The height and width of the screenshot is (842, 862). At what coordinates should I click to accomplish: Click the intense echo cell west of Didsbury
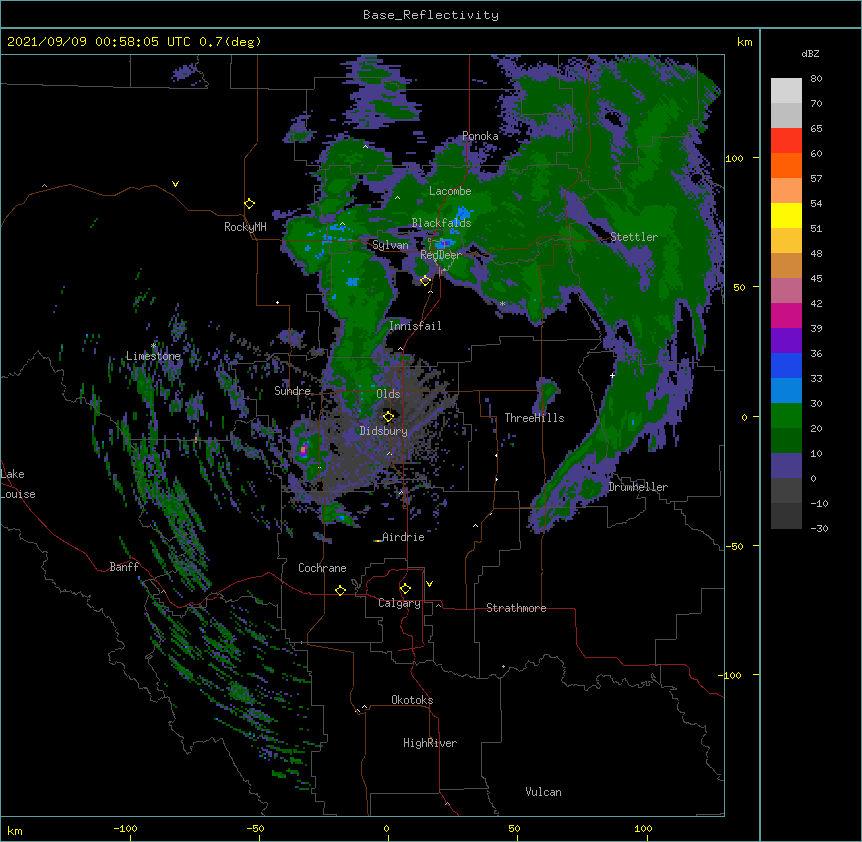point(303,450)
